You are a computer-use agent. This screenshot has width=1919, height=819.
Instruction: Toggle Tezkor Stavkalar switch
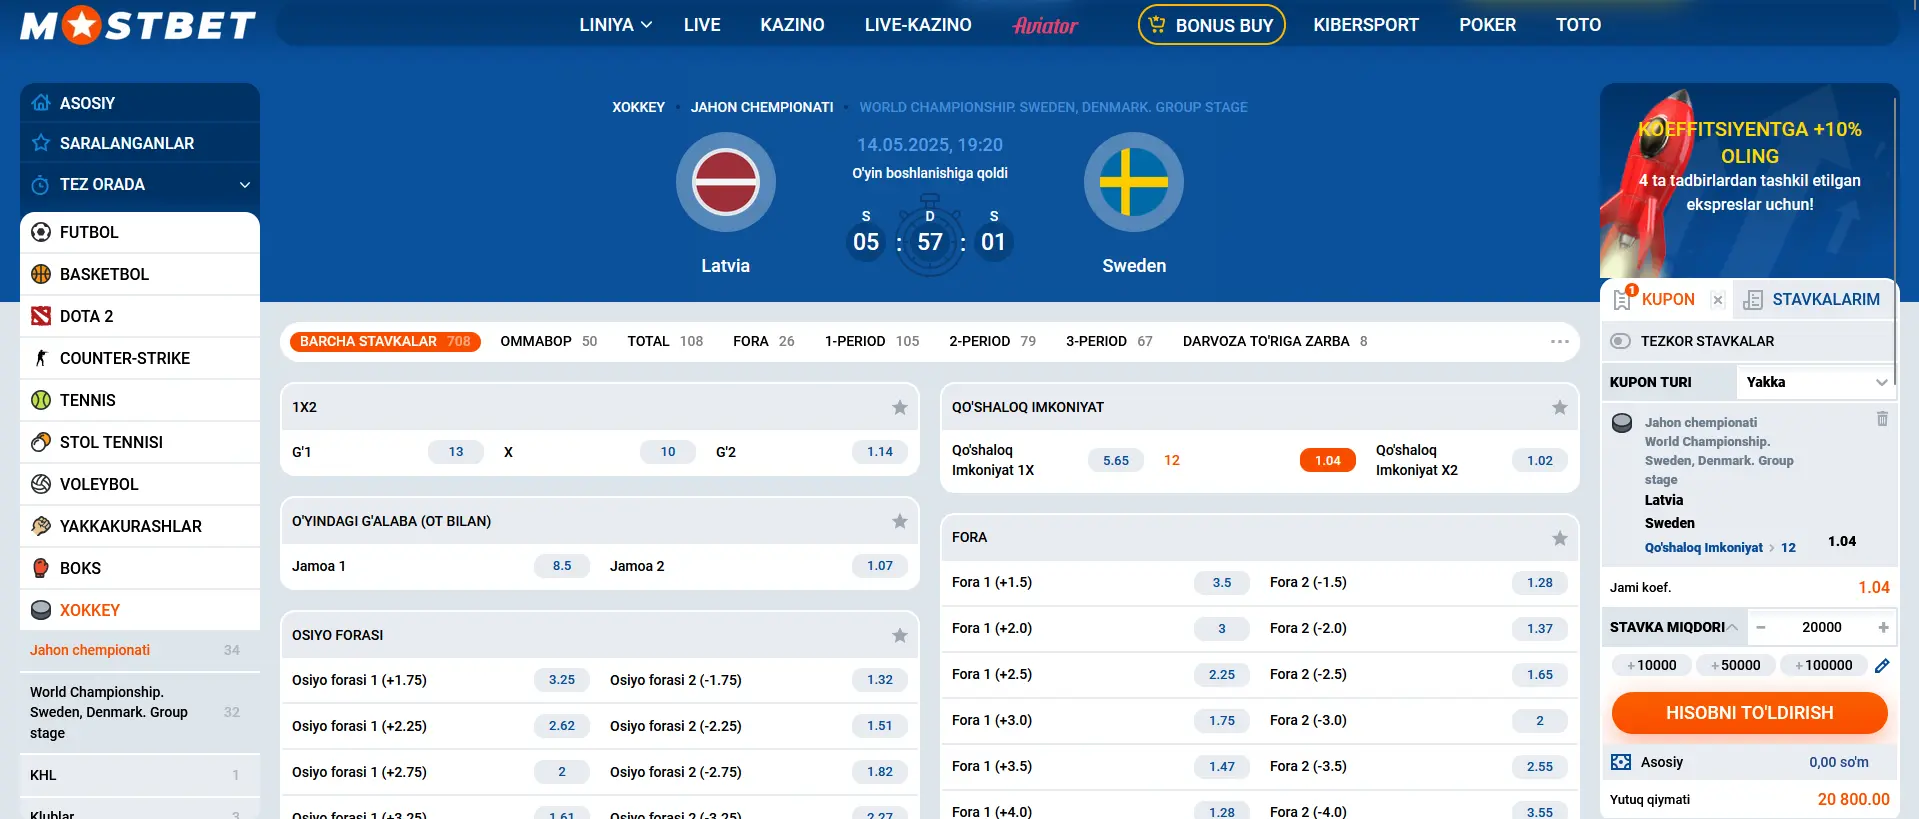pyautogui.click(x=1621, y=341)
